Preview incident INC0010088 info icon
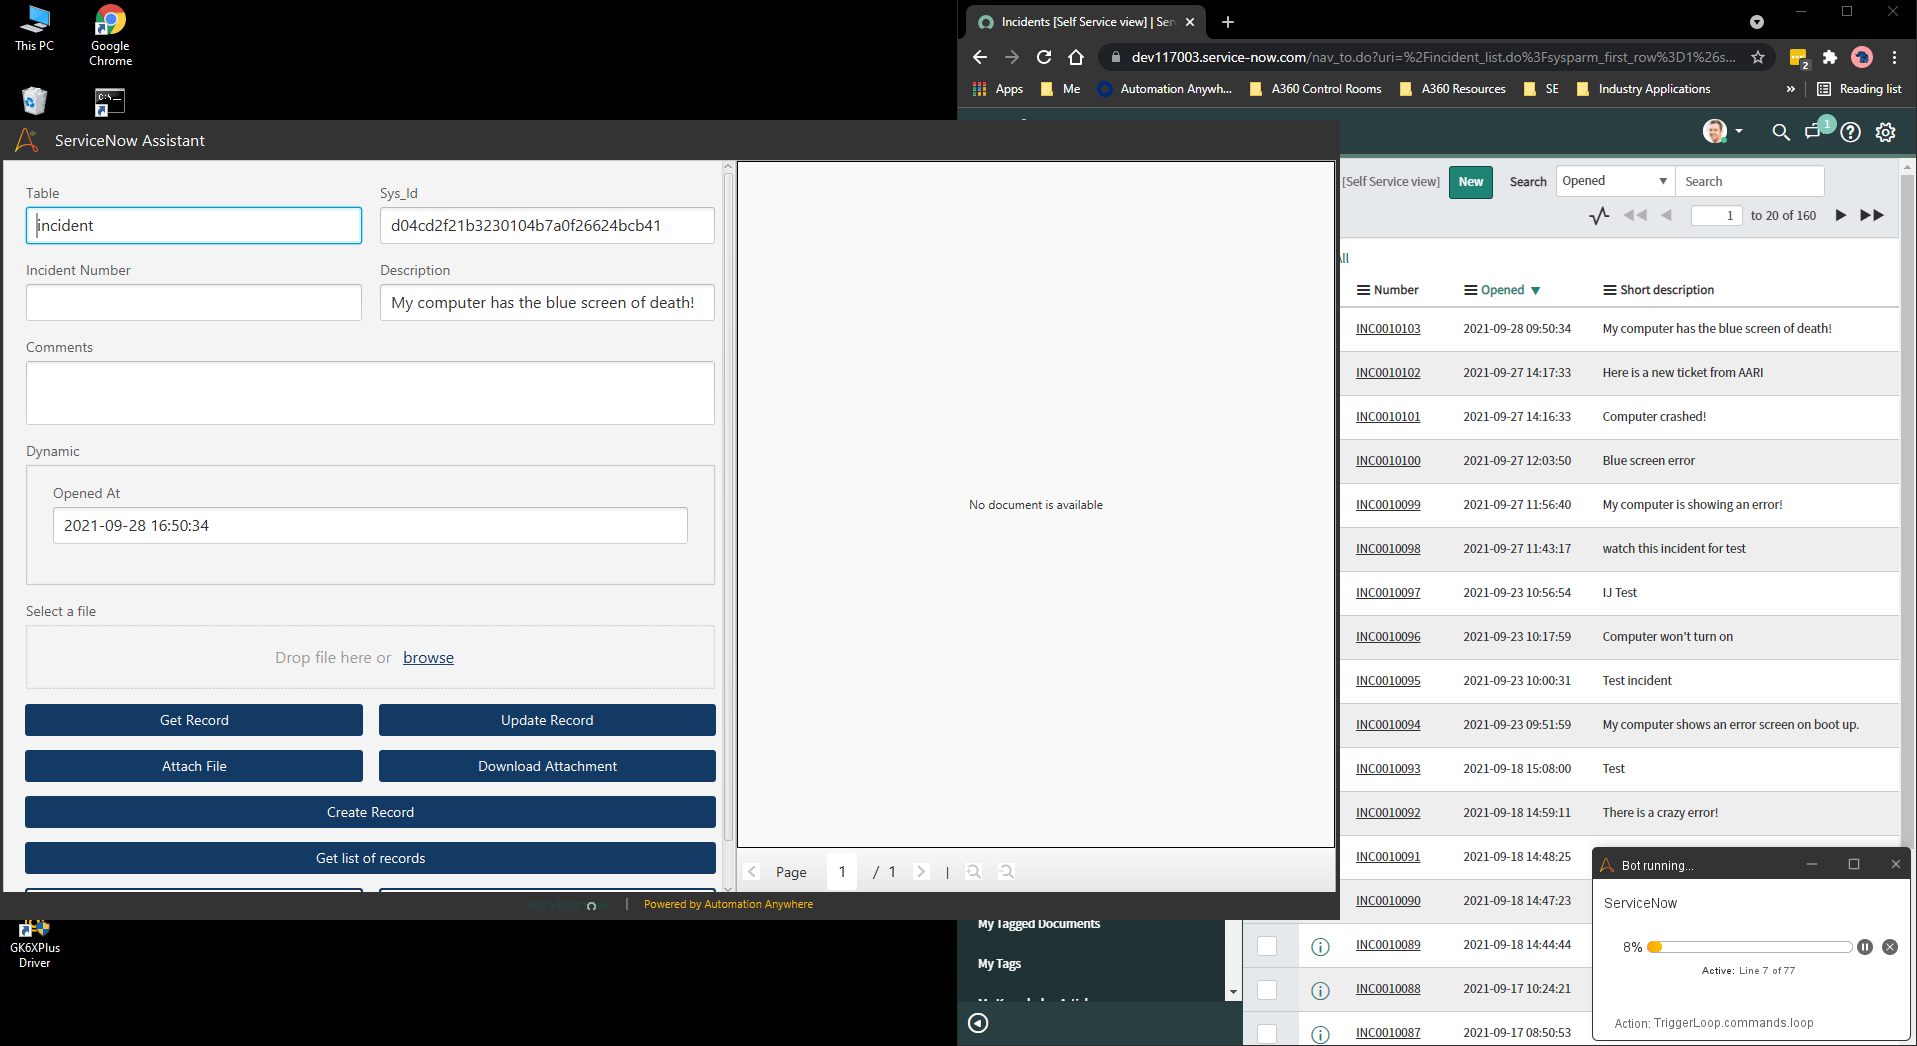Viewport: 1917px width, 1046px height. (1320, 990)
